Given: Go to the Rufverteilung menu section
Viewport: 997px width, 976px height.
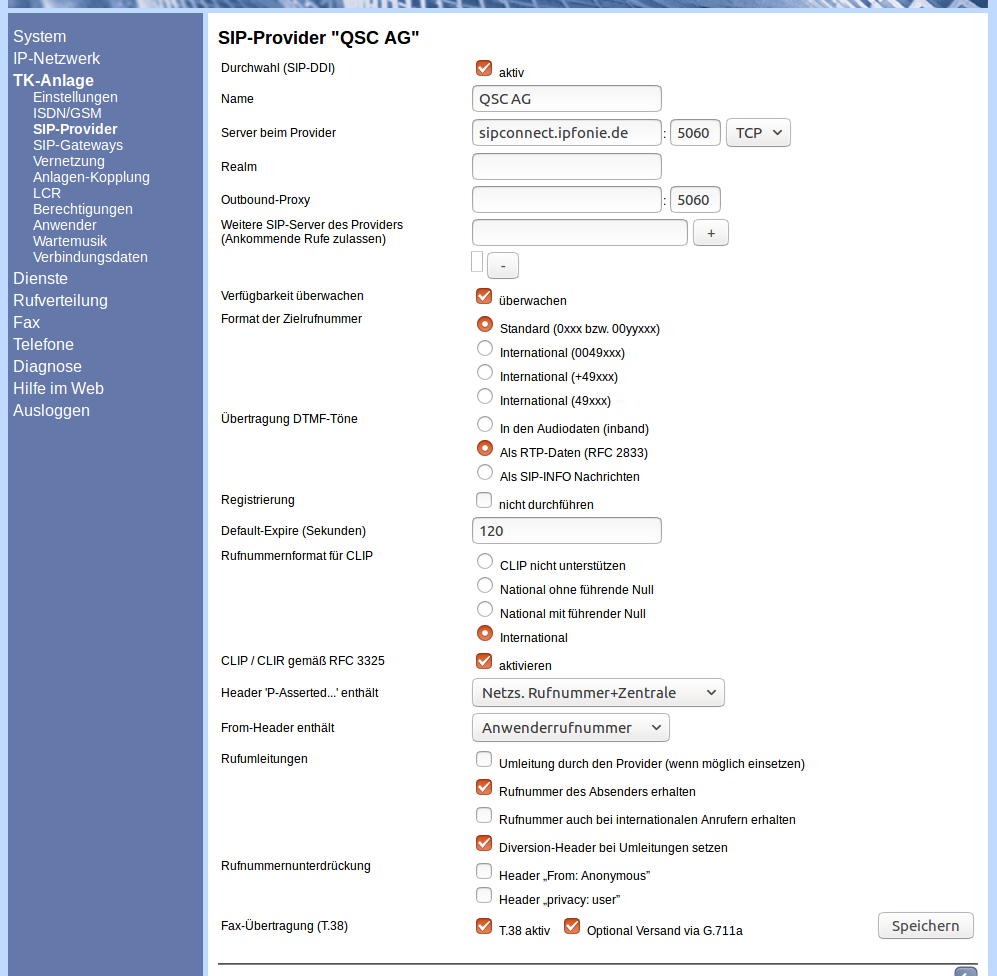Looking at the screenshot, I should 60,300.
